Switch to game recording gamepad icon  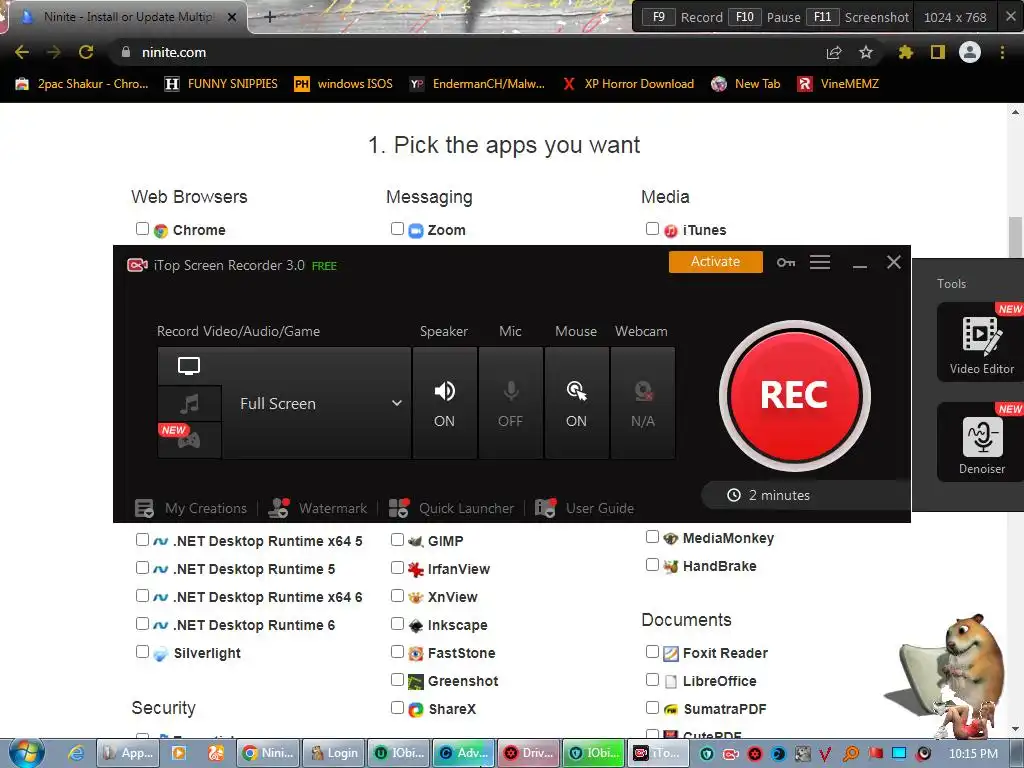click(x=189, y=440)
